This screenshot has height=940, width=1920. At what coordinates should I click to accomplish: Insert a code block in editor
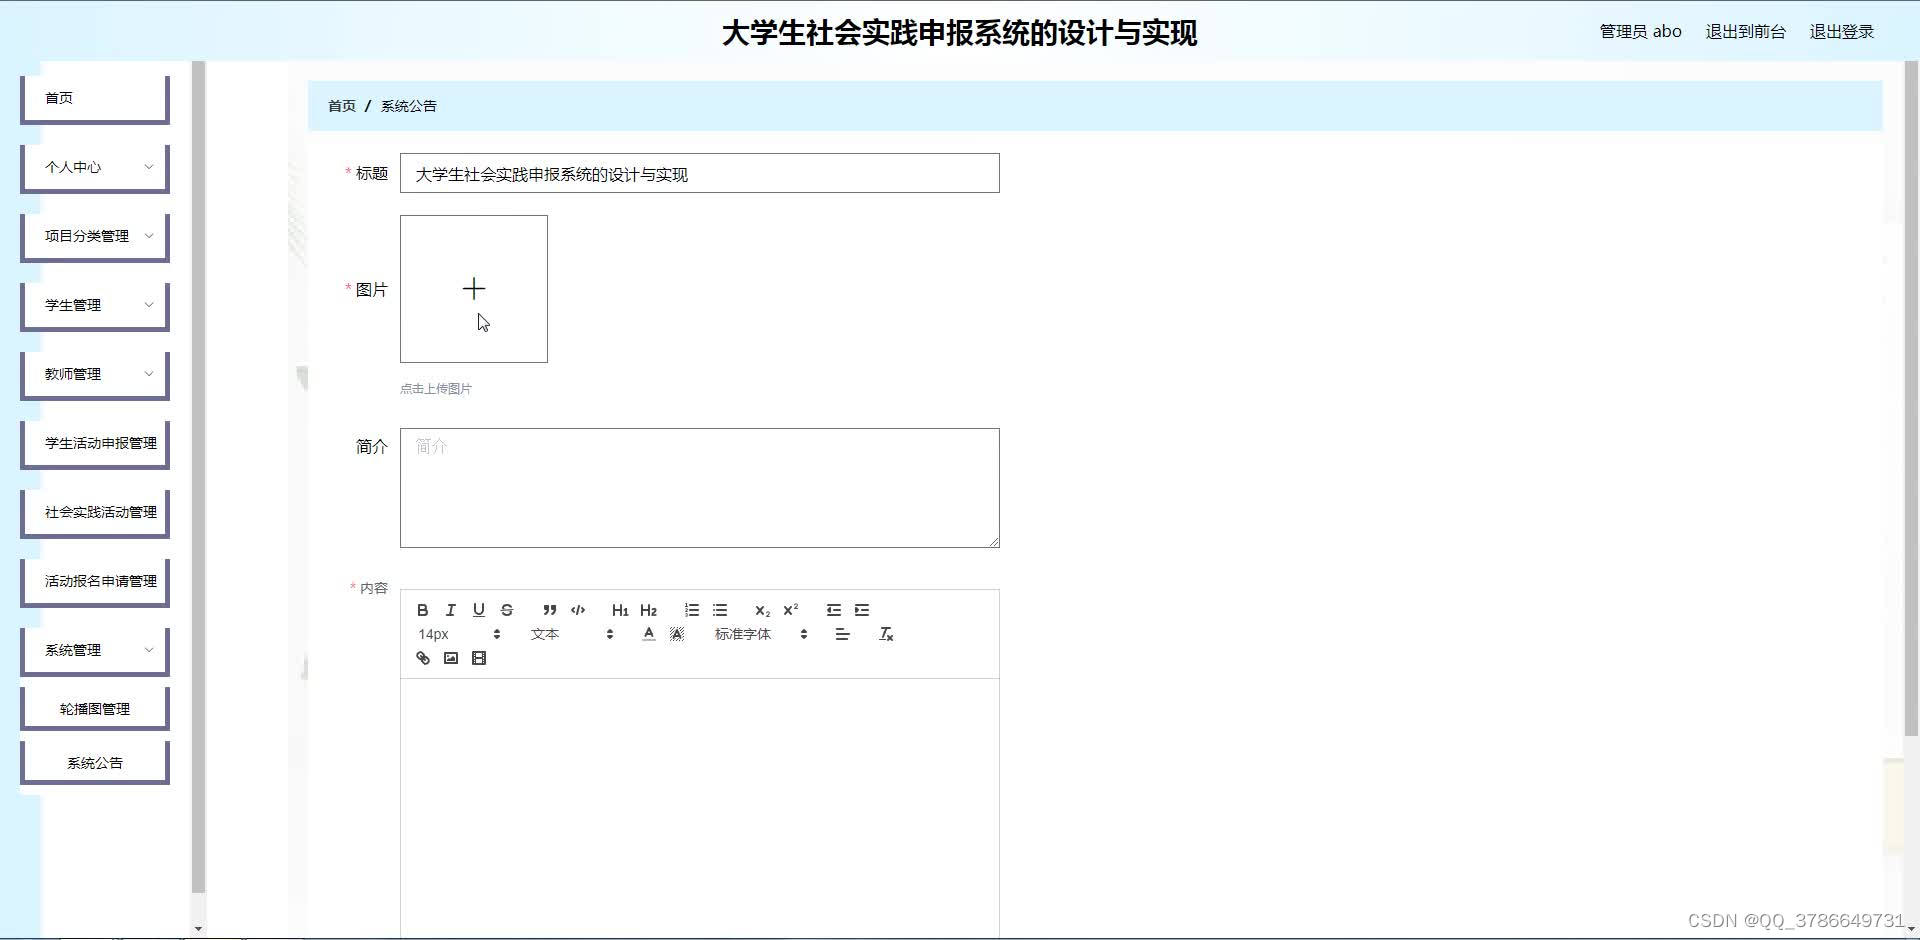(578, 610)
